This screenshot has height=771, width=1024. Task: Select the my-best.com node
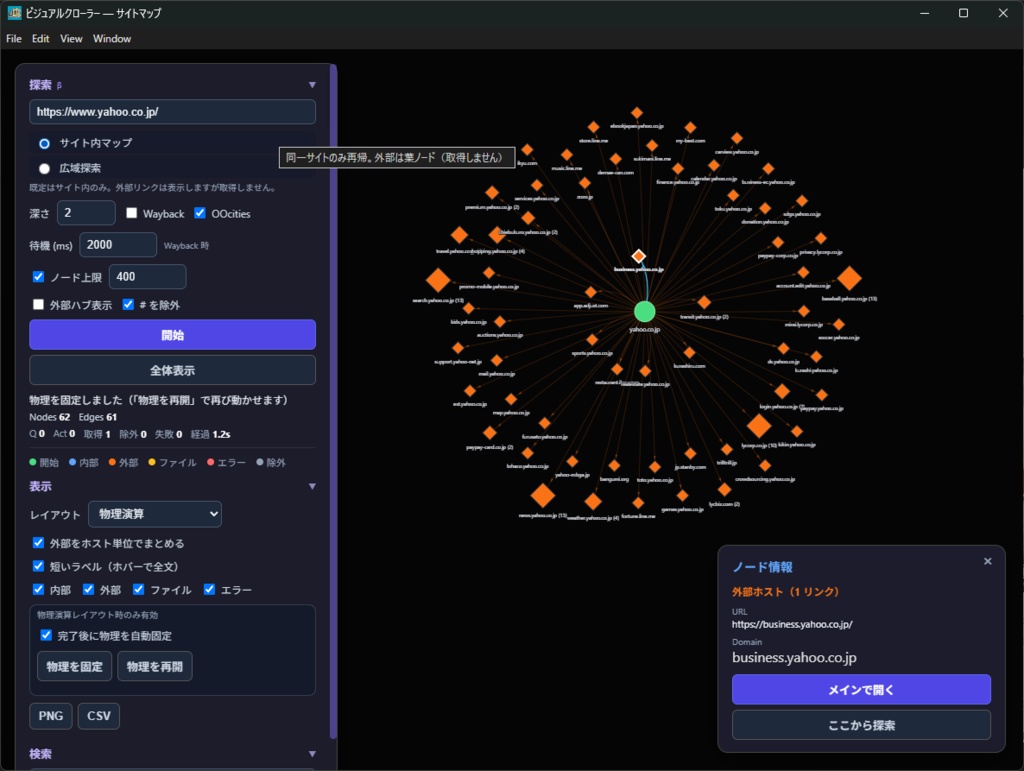point(690,127)
